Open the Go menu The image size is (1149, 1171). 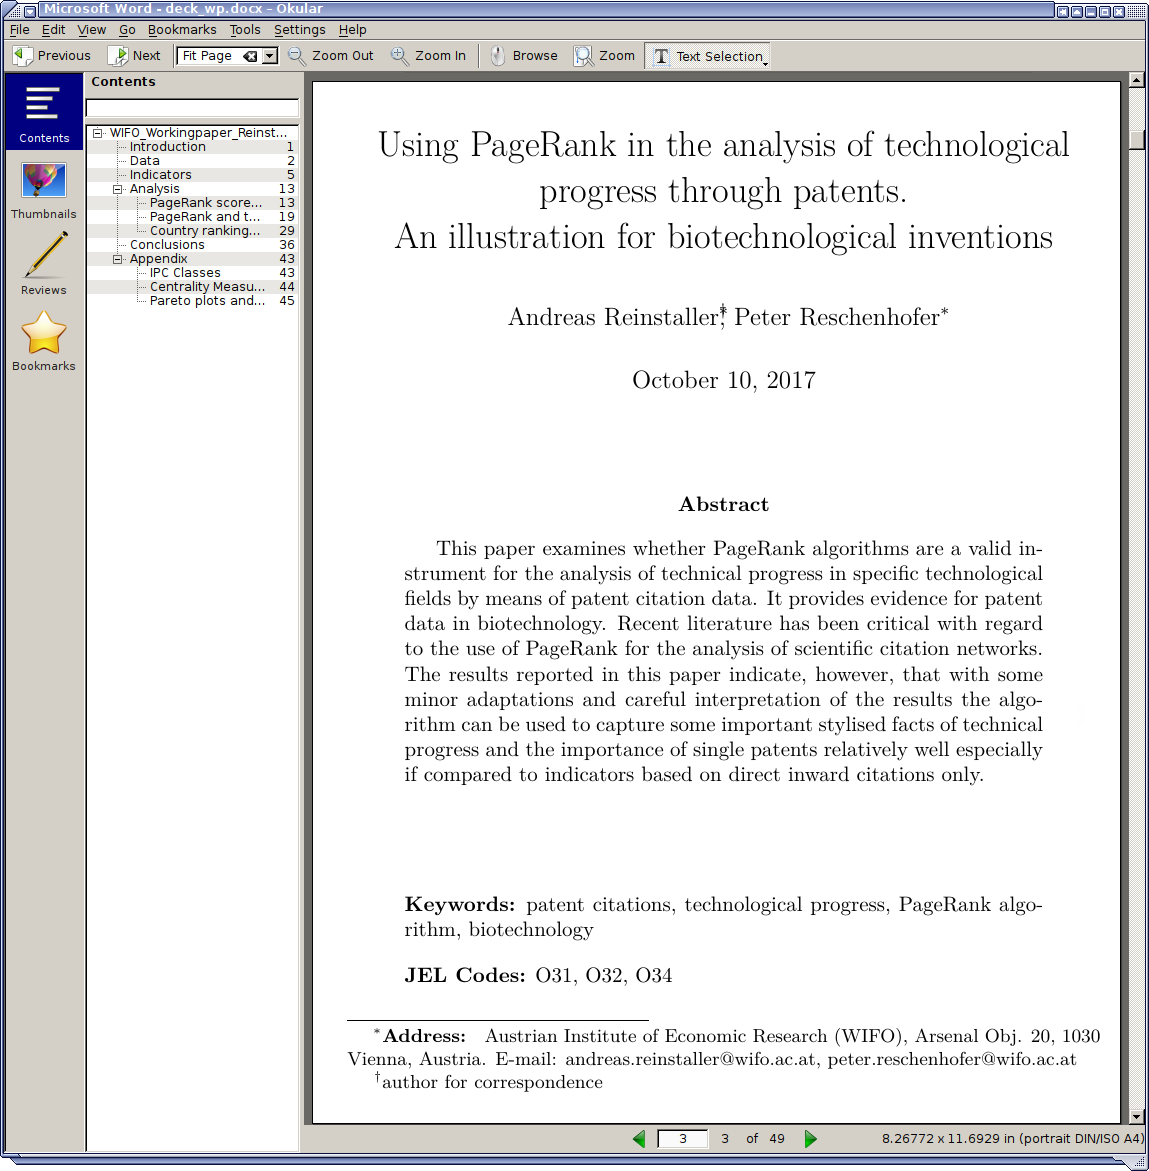point(127,30)
